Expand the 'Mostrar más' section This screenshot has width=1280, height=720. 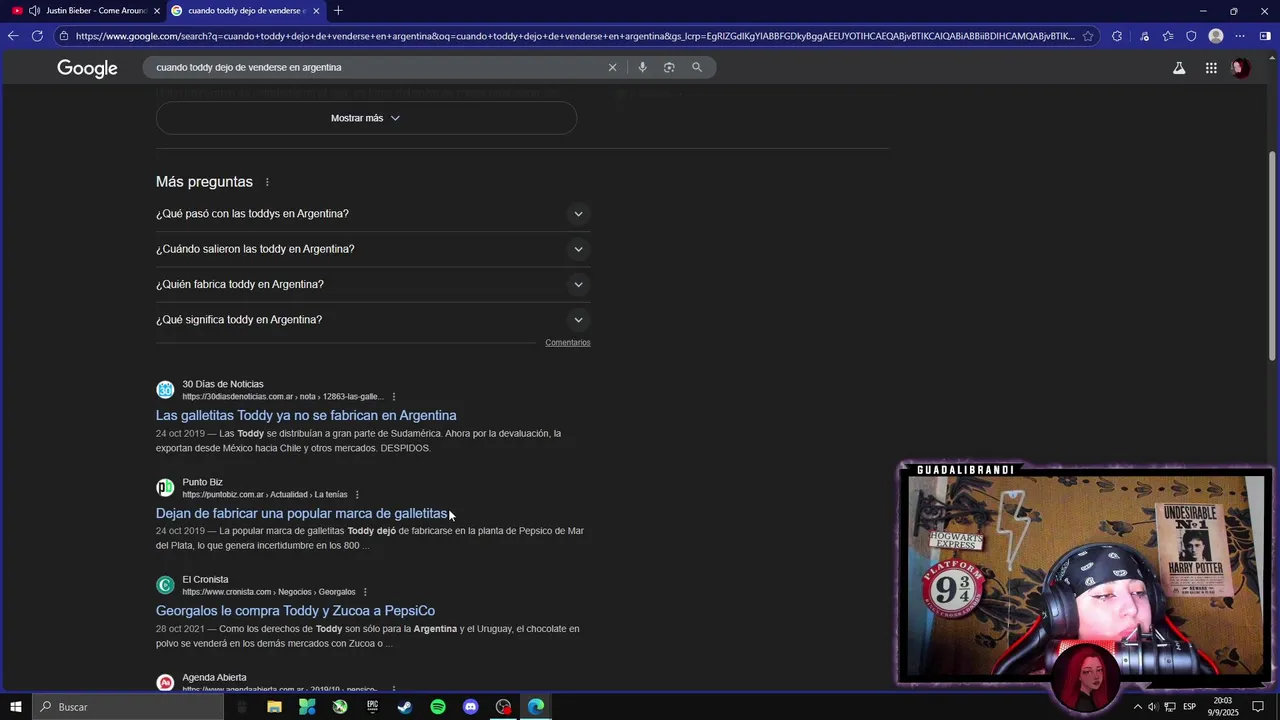click(366, 118)
